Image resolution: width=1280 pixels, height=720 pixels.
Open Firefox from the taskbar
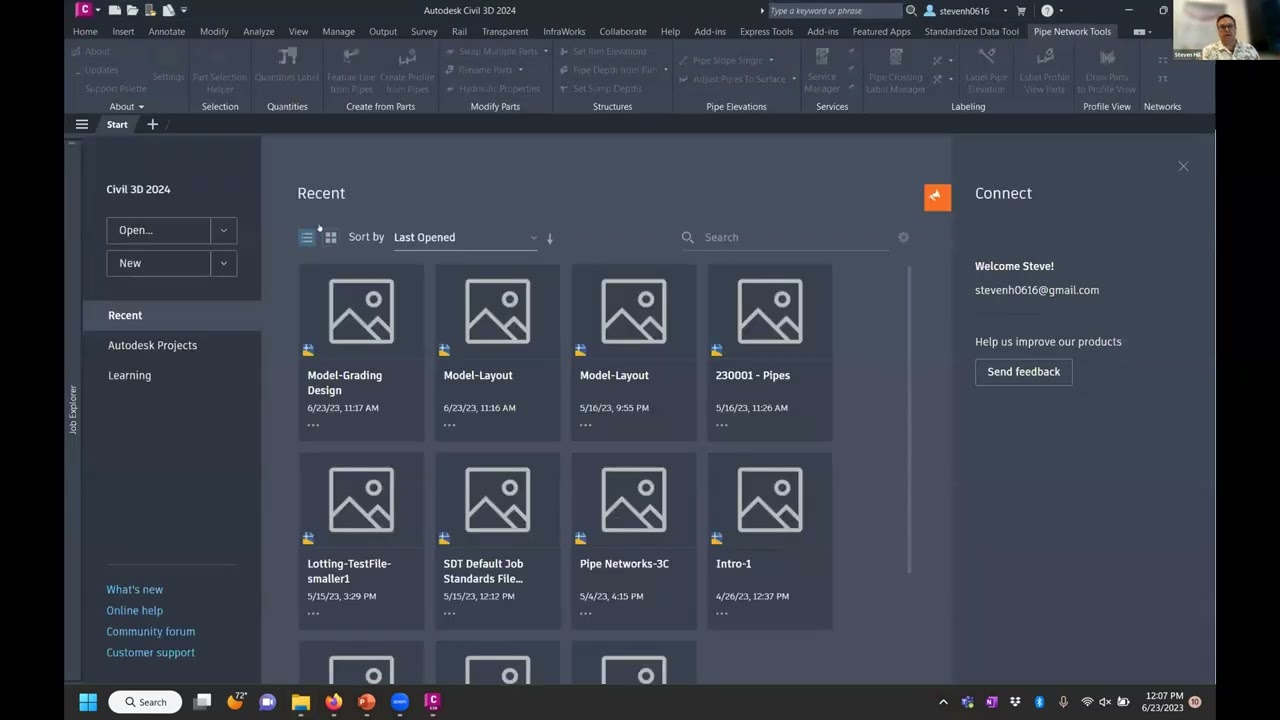333,702
